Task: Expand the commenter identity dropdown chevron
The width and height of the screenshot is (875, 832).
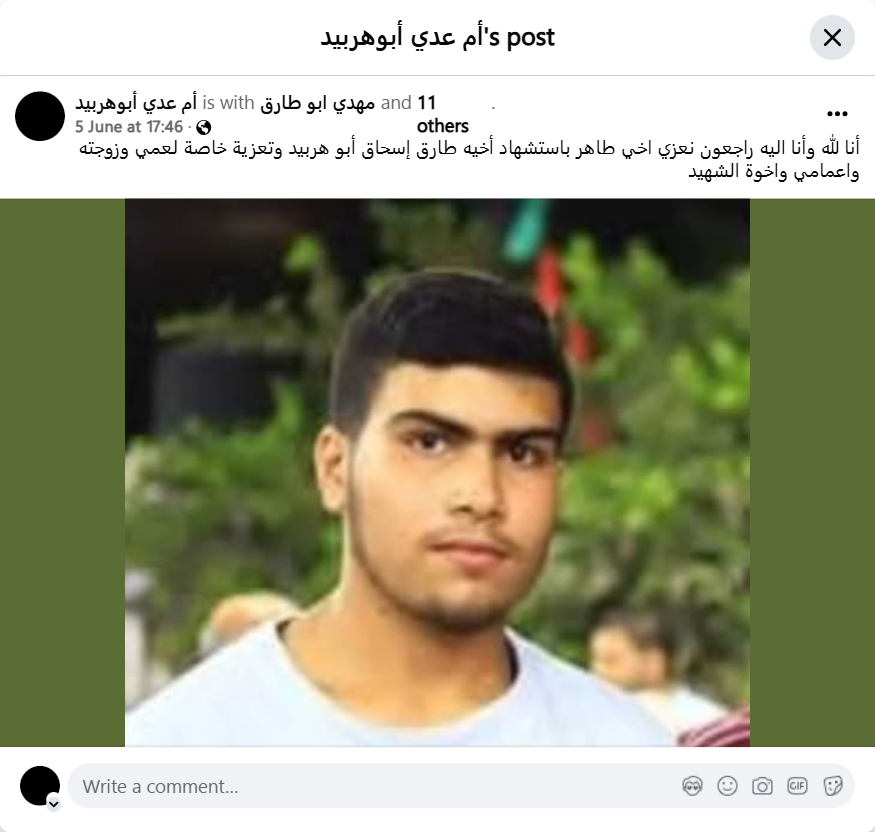Action: coord(54,804)
